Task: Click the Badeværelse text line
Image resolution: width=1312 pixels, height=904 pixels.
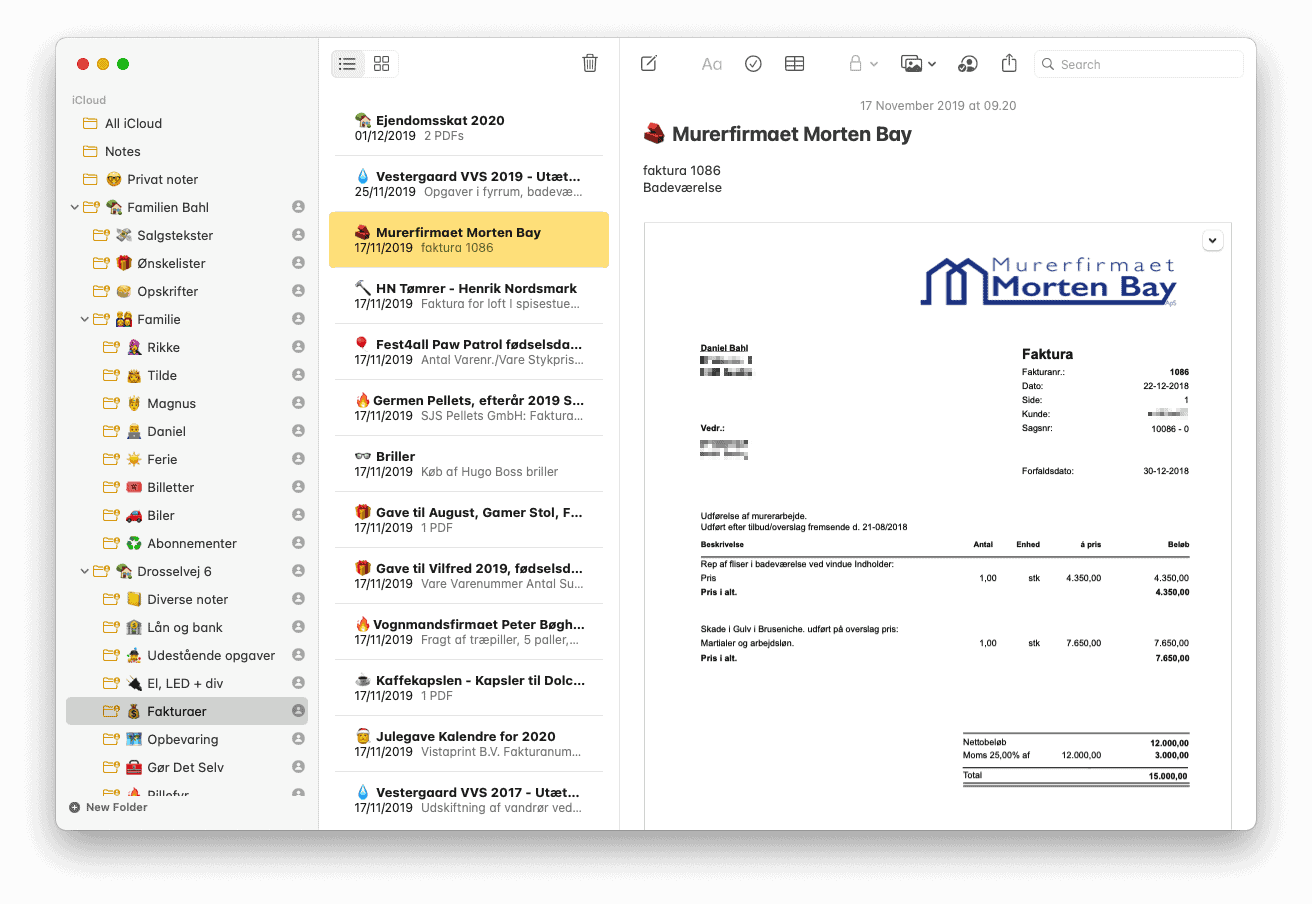Action: 682,187
